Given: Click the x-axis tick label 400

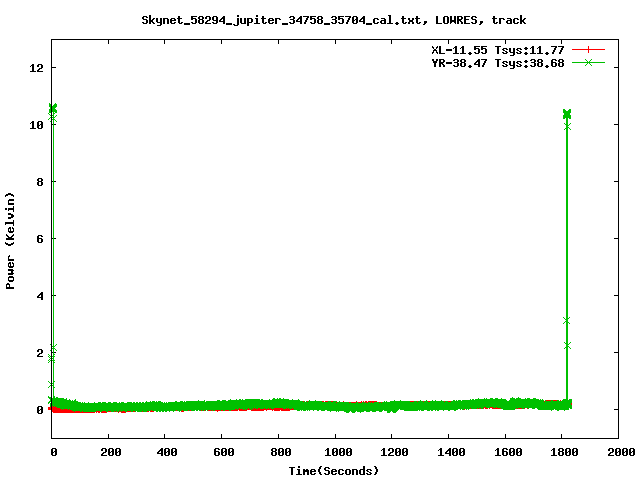Looking at the screenshot, I should (x=167, y=452).
